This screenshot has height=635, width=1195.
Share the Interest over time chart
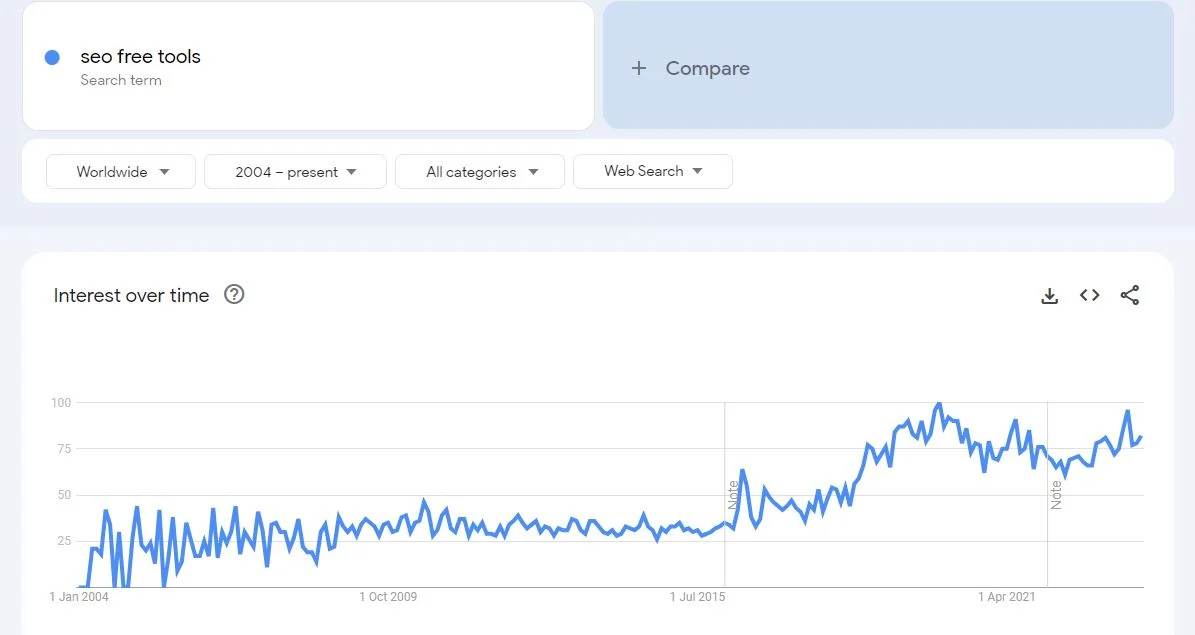coord(1130,295)
